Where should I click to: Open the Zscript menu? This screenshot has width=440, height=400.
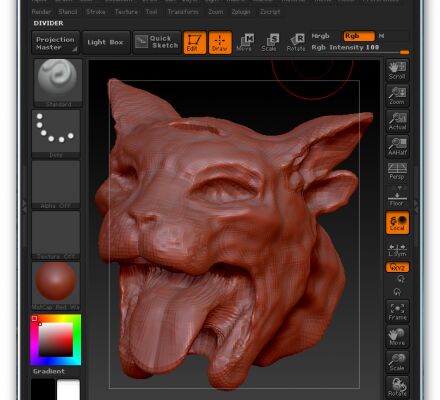click(x=270, y=12)
